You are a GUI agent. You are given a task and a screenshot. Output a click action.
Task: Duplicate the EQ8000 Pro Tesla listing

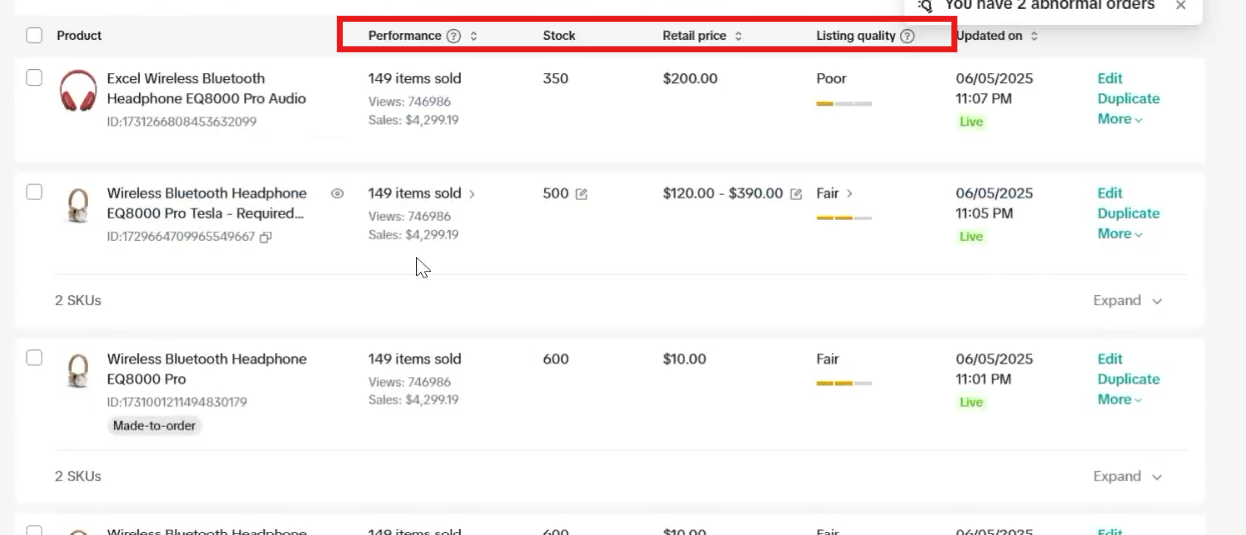pyautogui.click(x=1128, y=213)
